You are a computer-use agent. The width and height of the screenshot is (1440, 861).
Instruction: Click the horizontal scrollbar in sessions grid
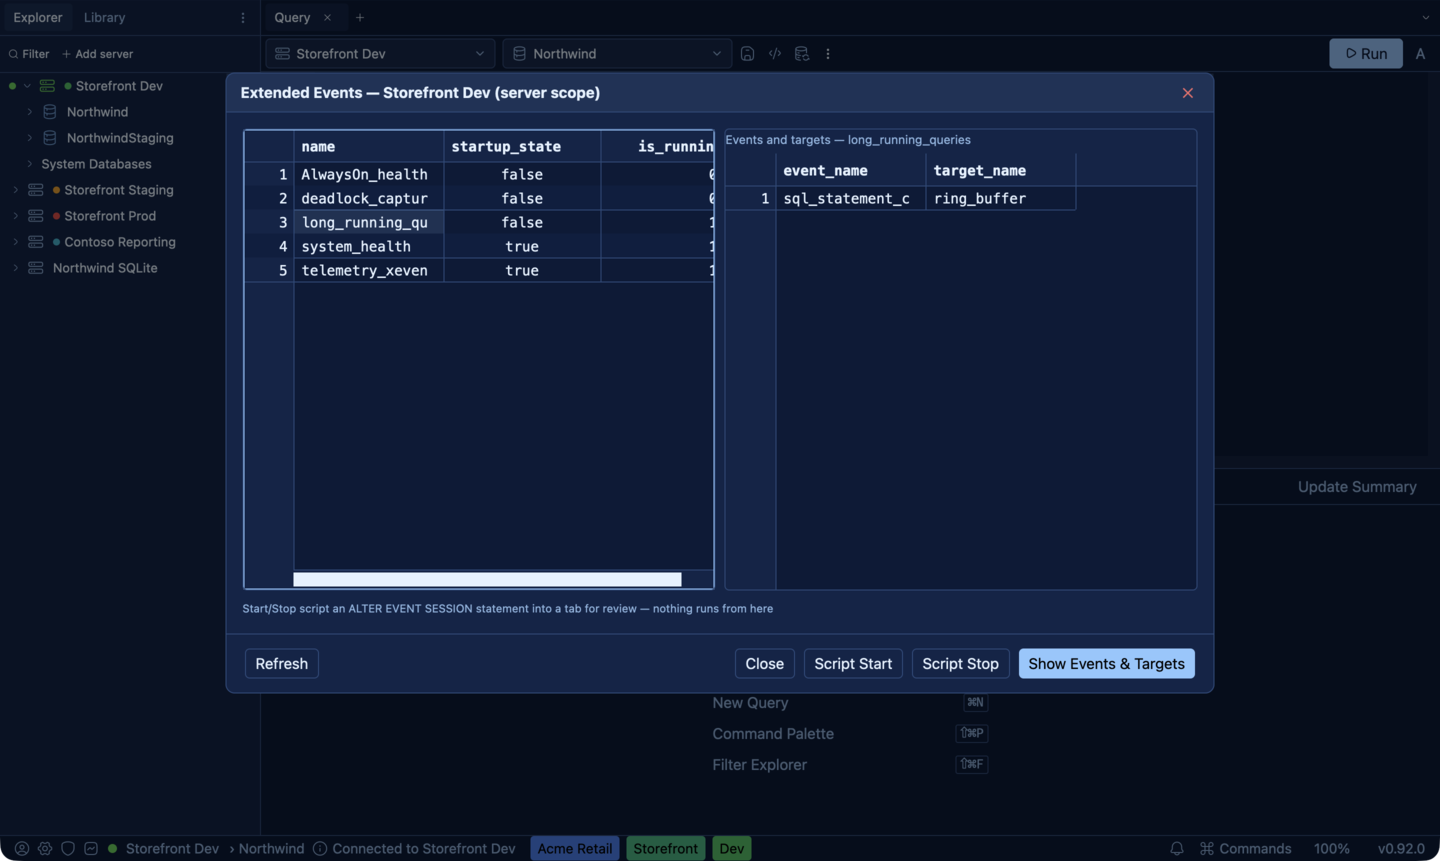[x=487, y=580]
